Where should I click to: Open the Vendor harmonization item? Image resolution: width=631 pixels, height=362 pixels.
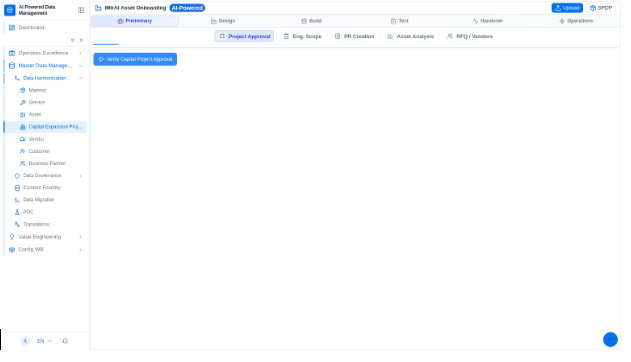tap(45, 139)
